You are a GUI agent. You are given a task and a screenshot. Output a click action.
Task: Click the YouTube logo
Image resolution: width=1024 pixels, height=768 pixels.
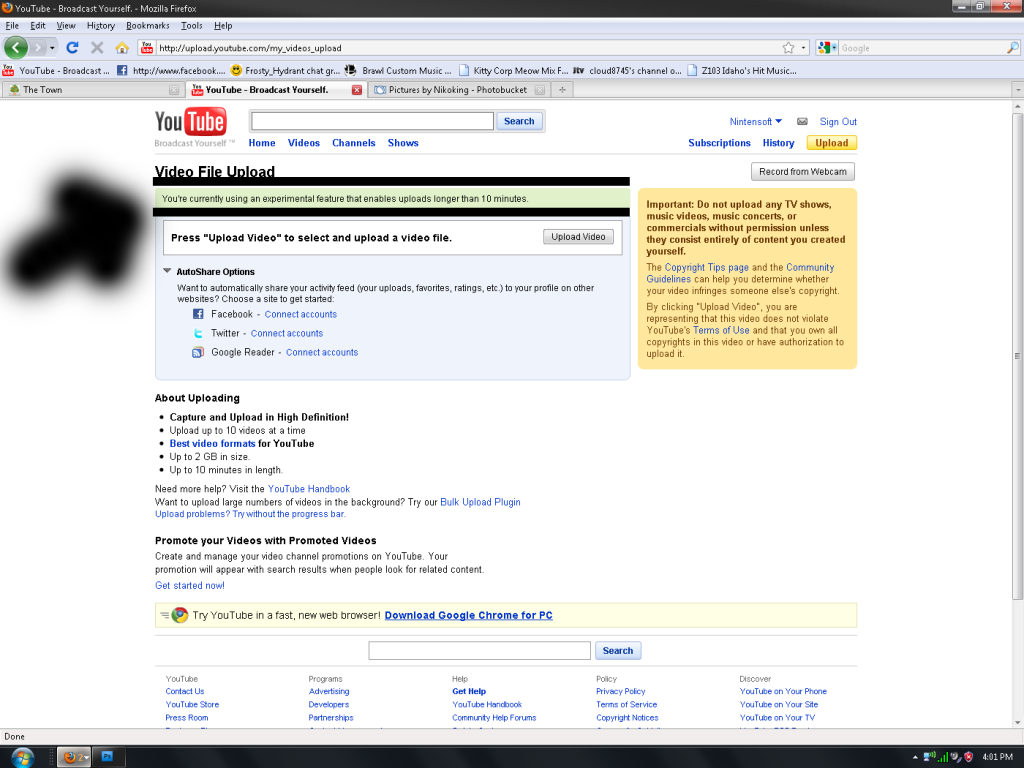pyautogui.click(x=190, y=122)
